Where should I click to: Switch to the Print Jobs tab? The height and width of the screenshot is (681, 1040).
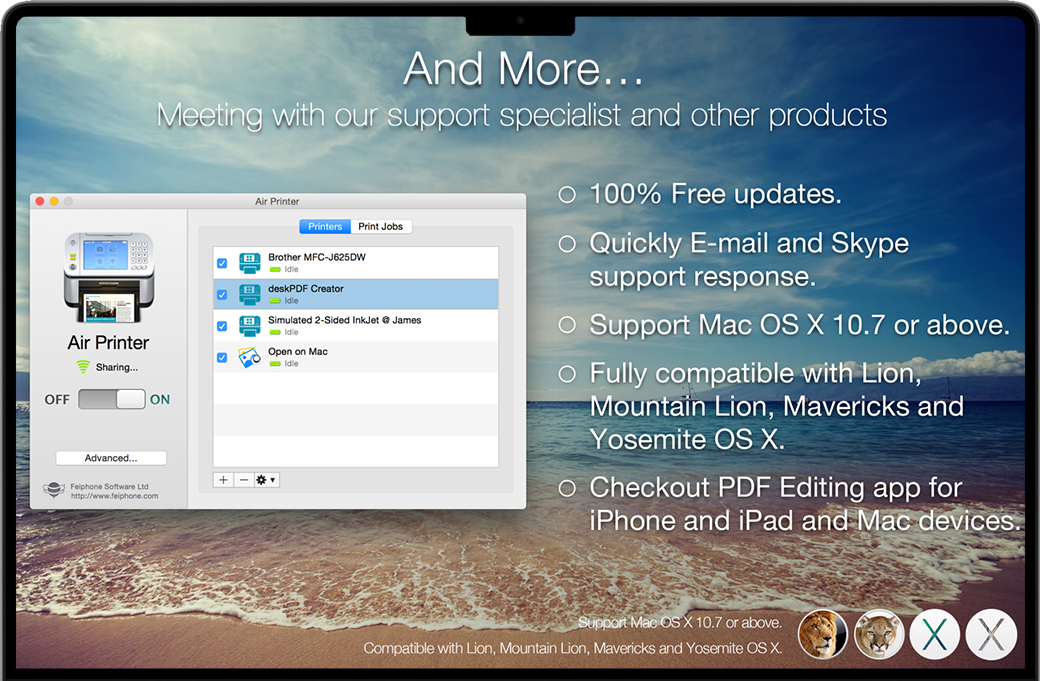(381, 226)
